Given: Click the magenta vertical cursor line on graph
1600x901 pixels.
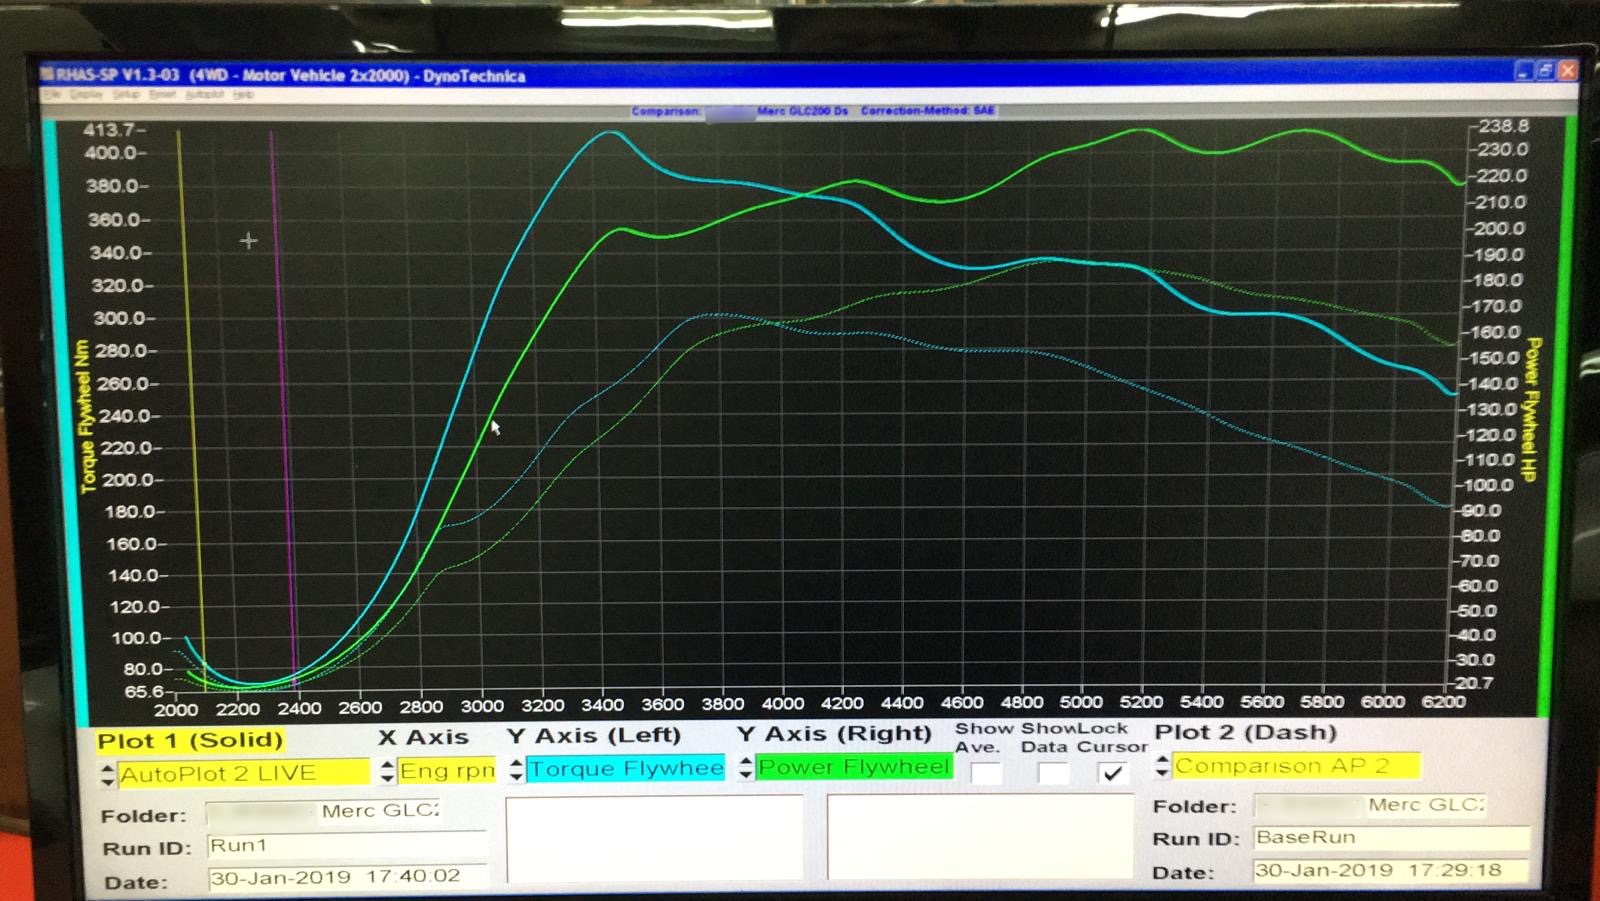Looking at the screenshot, I should tap(282, 400).
